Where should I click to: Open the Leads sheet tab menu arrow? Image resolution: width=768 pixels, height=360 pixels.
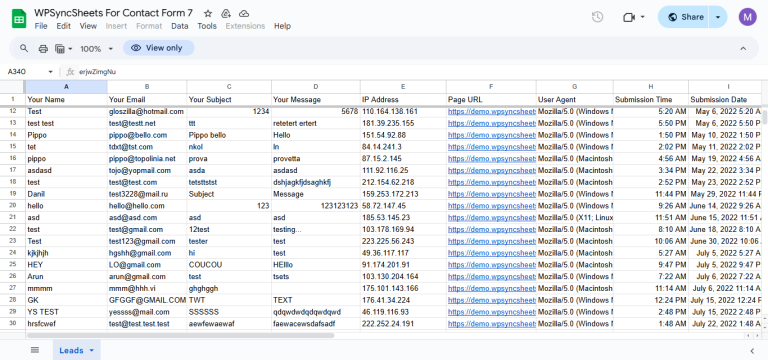pyautogui.click(x=92, y=351)
